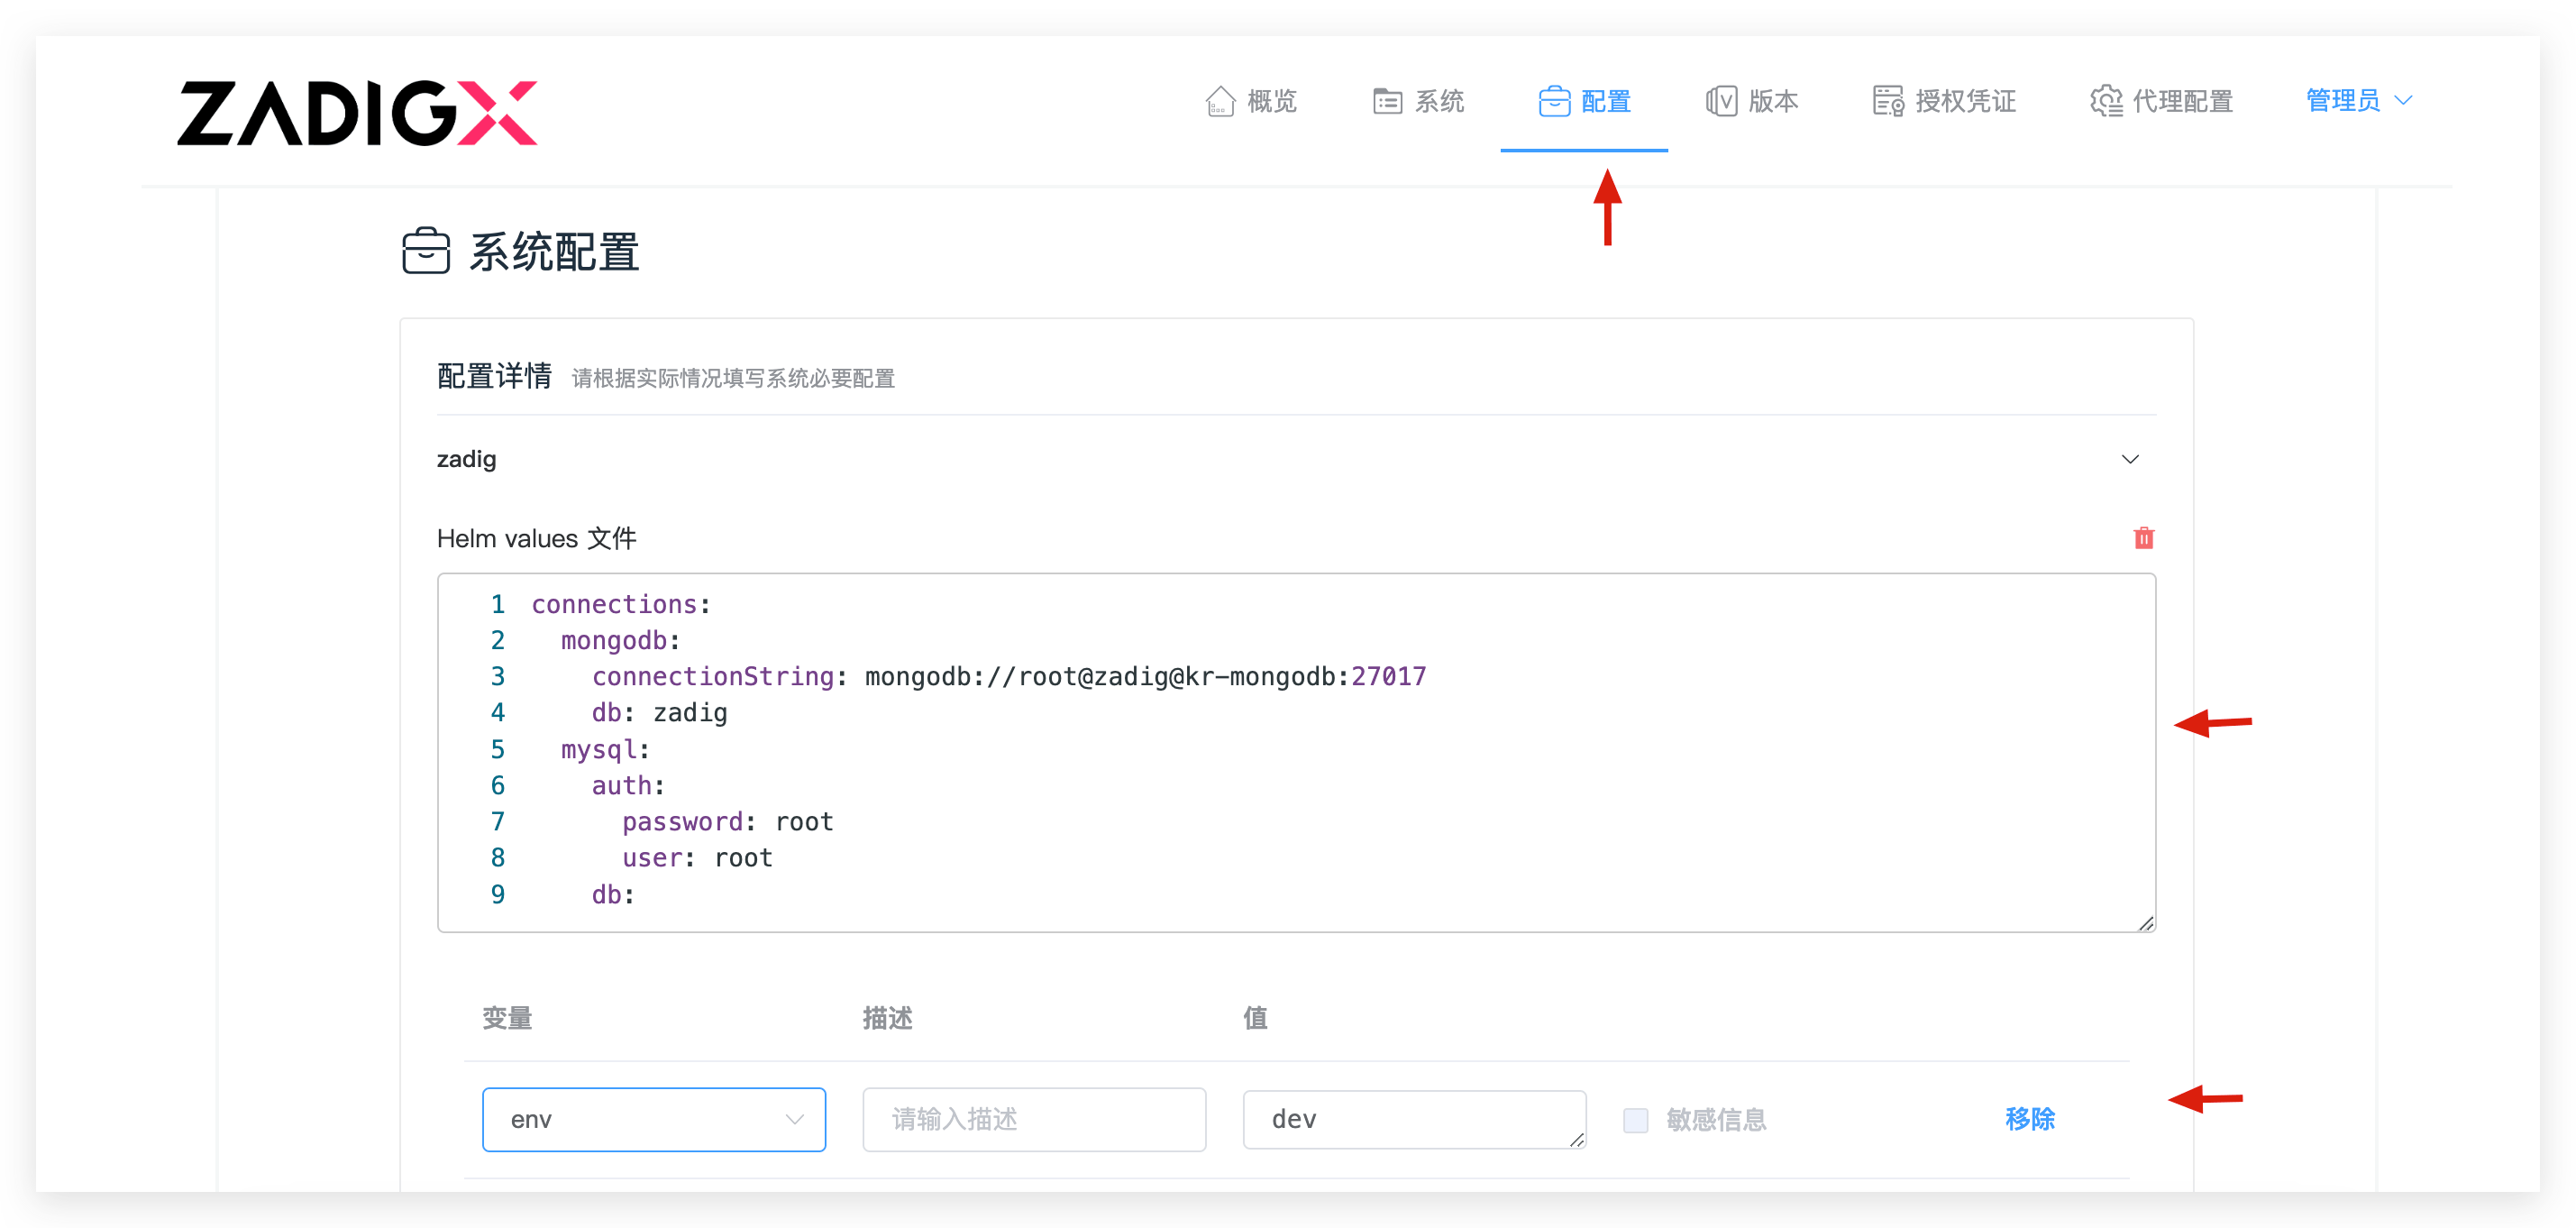This screenshot has height=1228, width=2576.
Task: Delete the Helm values 文件 via trash icon
Action: [x=2143, y=538]
